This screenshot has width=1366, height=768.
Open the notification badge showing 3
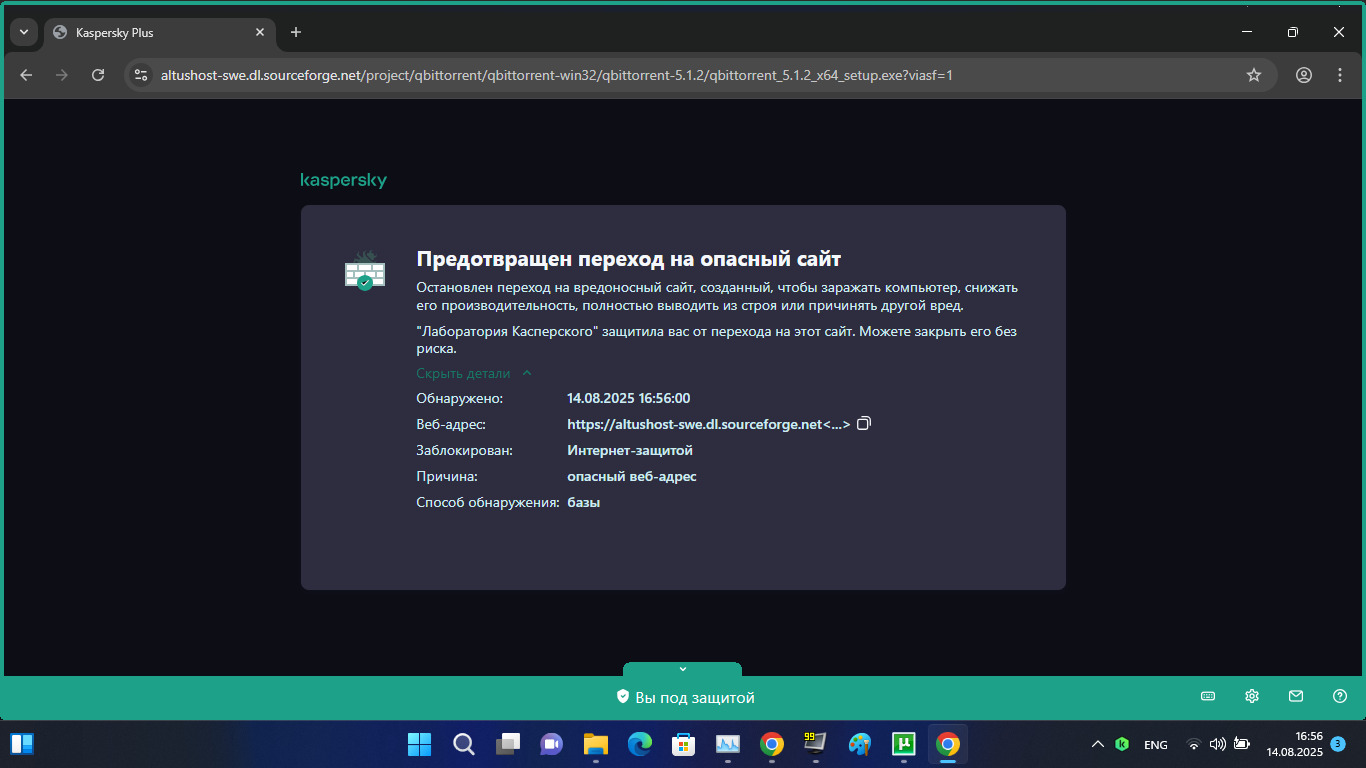click(x=1338, y=744)
